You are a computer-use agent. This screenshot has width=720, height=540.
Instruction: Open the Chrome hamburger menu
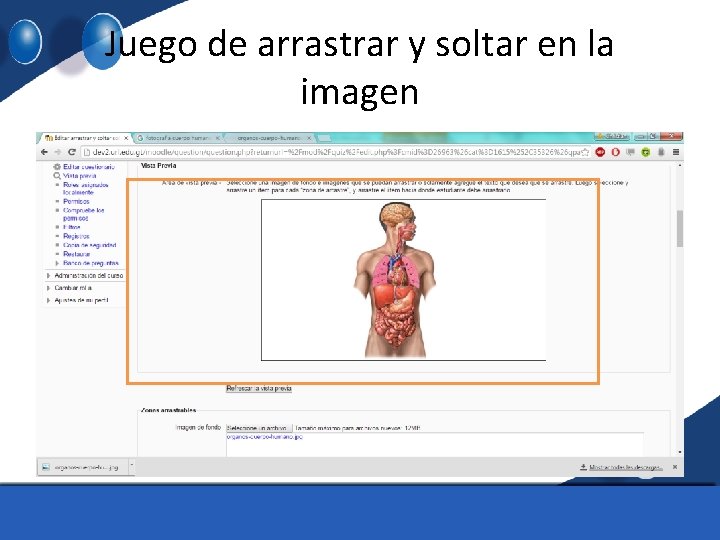(x=676, y=152)
